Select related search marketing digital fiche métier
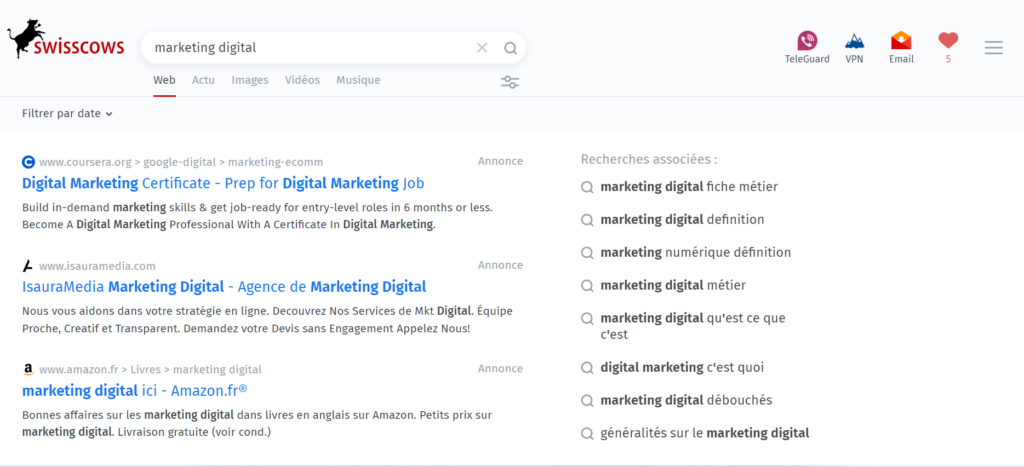Screen dimensions: 1024x467 point(688,187)
